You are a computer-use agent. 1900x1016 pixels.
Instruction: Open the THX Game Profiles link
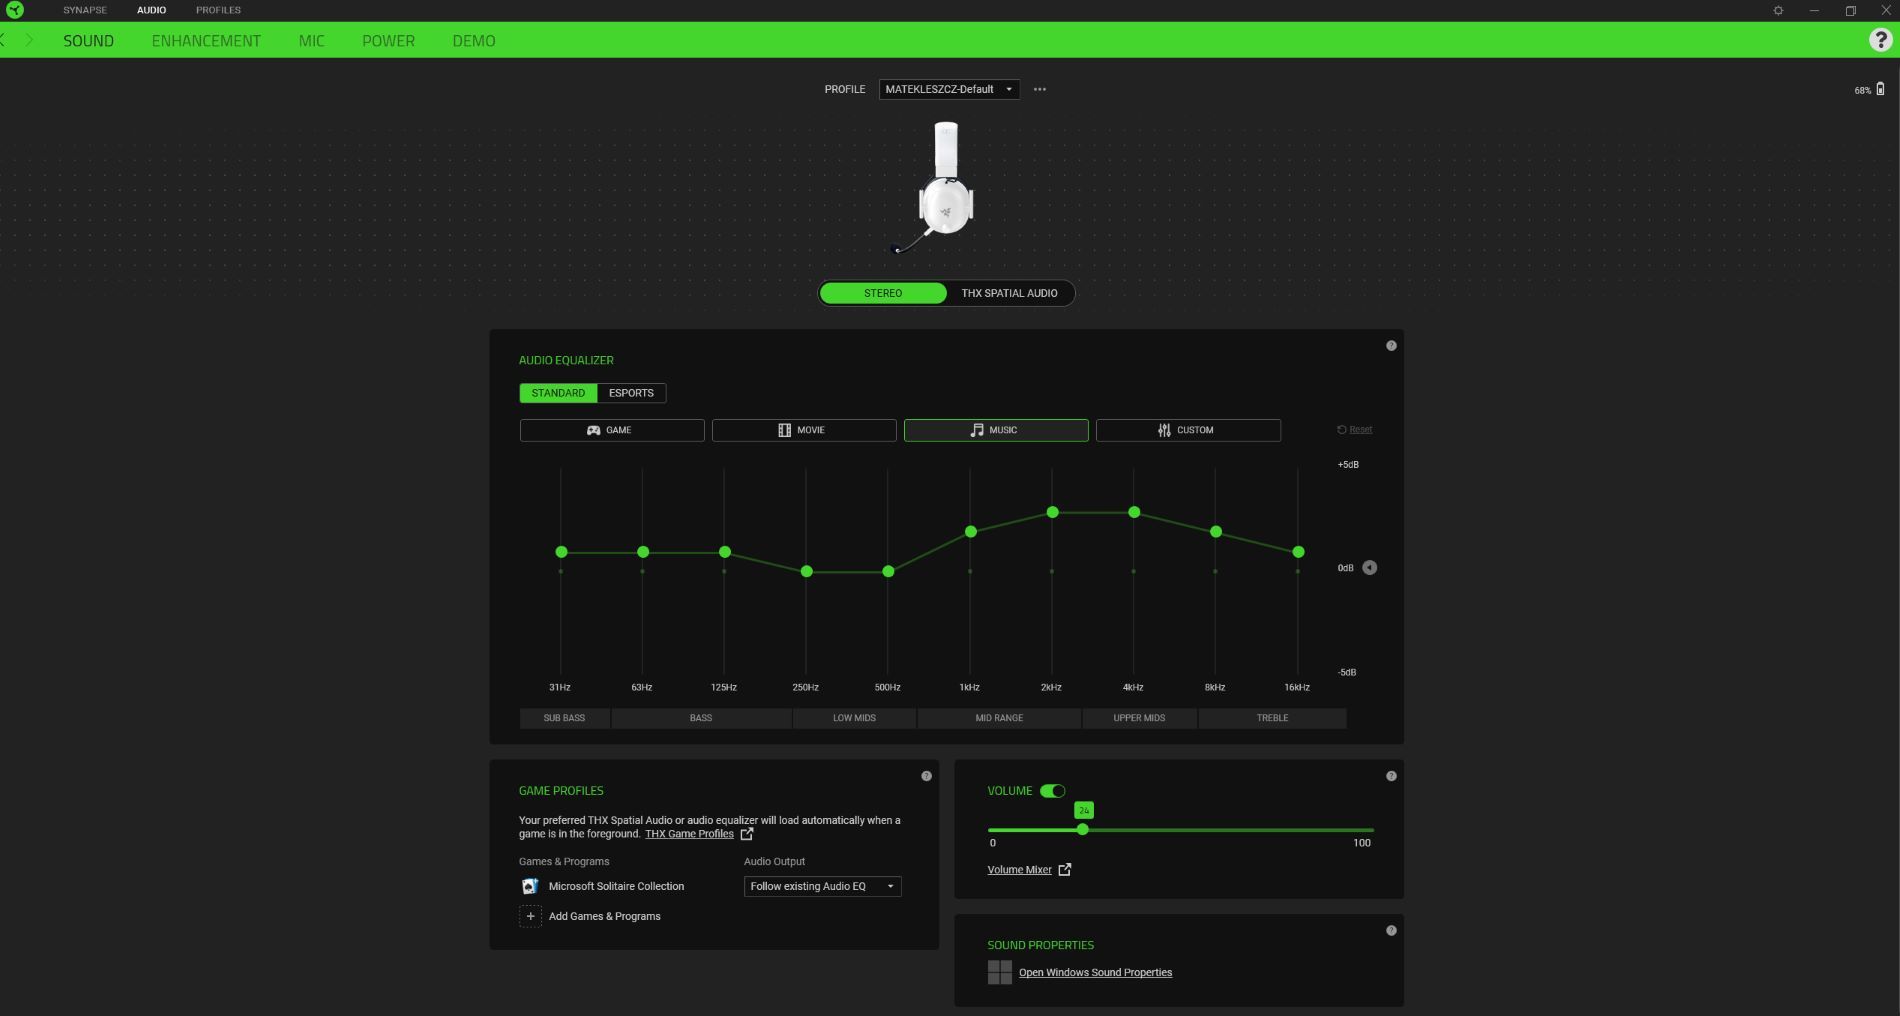coord(689,834)
